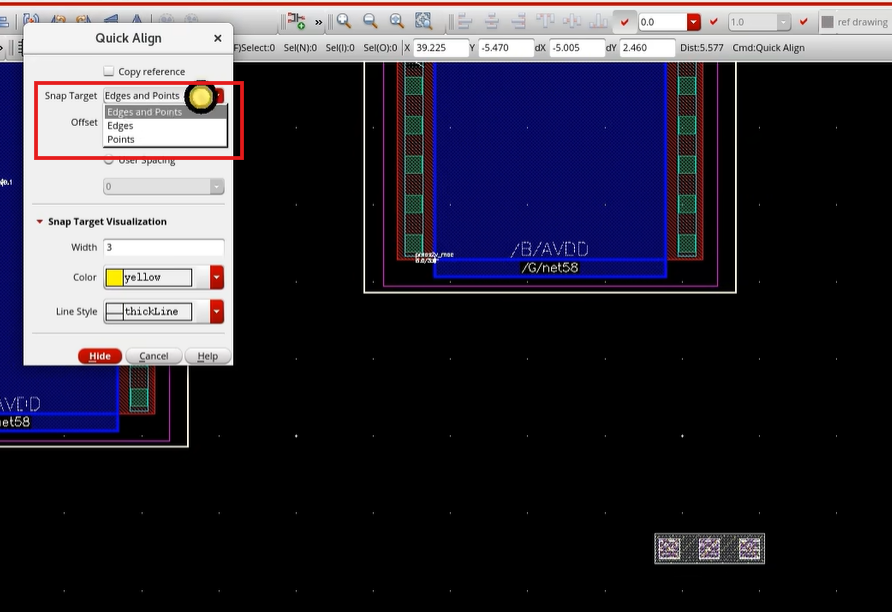The image size is (892, 612).
Task: Click Cmd:Quick Align status text
Action: (768, 48)
